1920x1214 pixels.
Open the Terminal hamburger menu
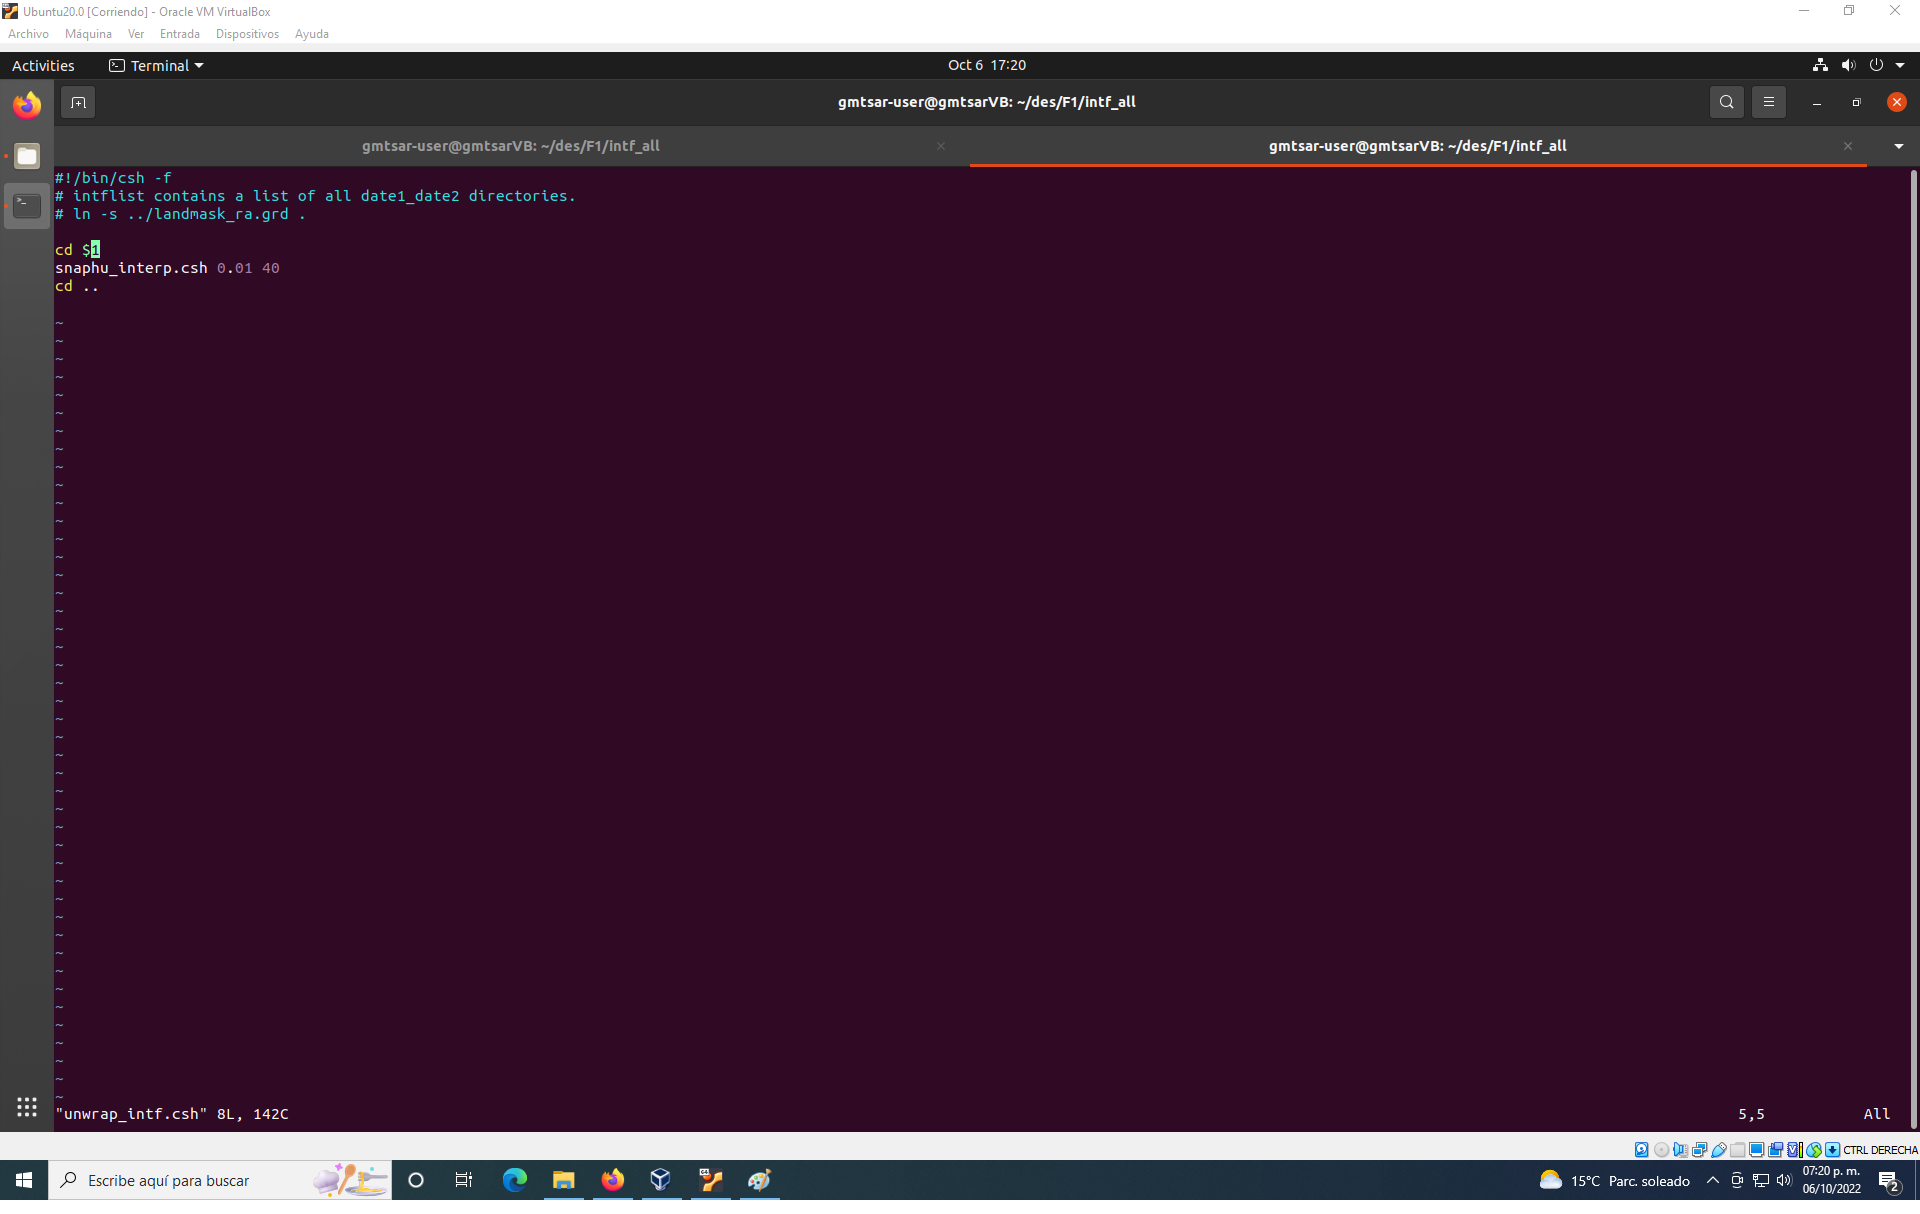click(x=1769, y=101)
